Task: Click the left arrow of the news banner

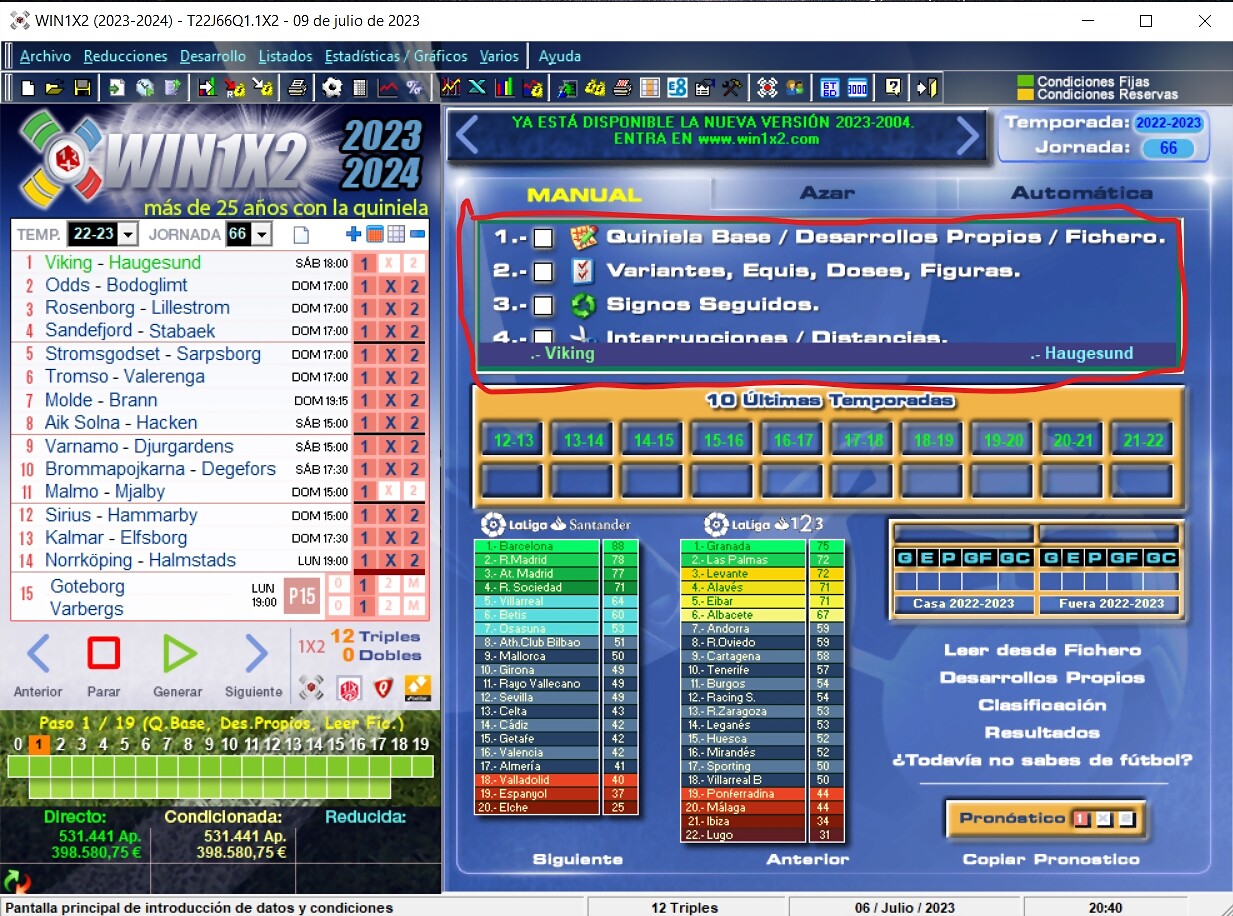Action: [467, 136]
